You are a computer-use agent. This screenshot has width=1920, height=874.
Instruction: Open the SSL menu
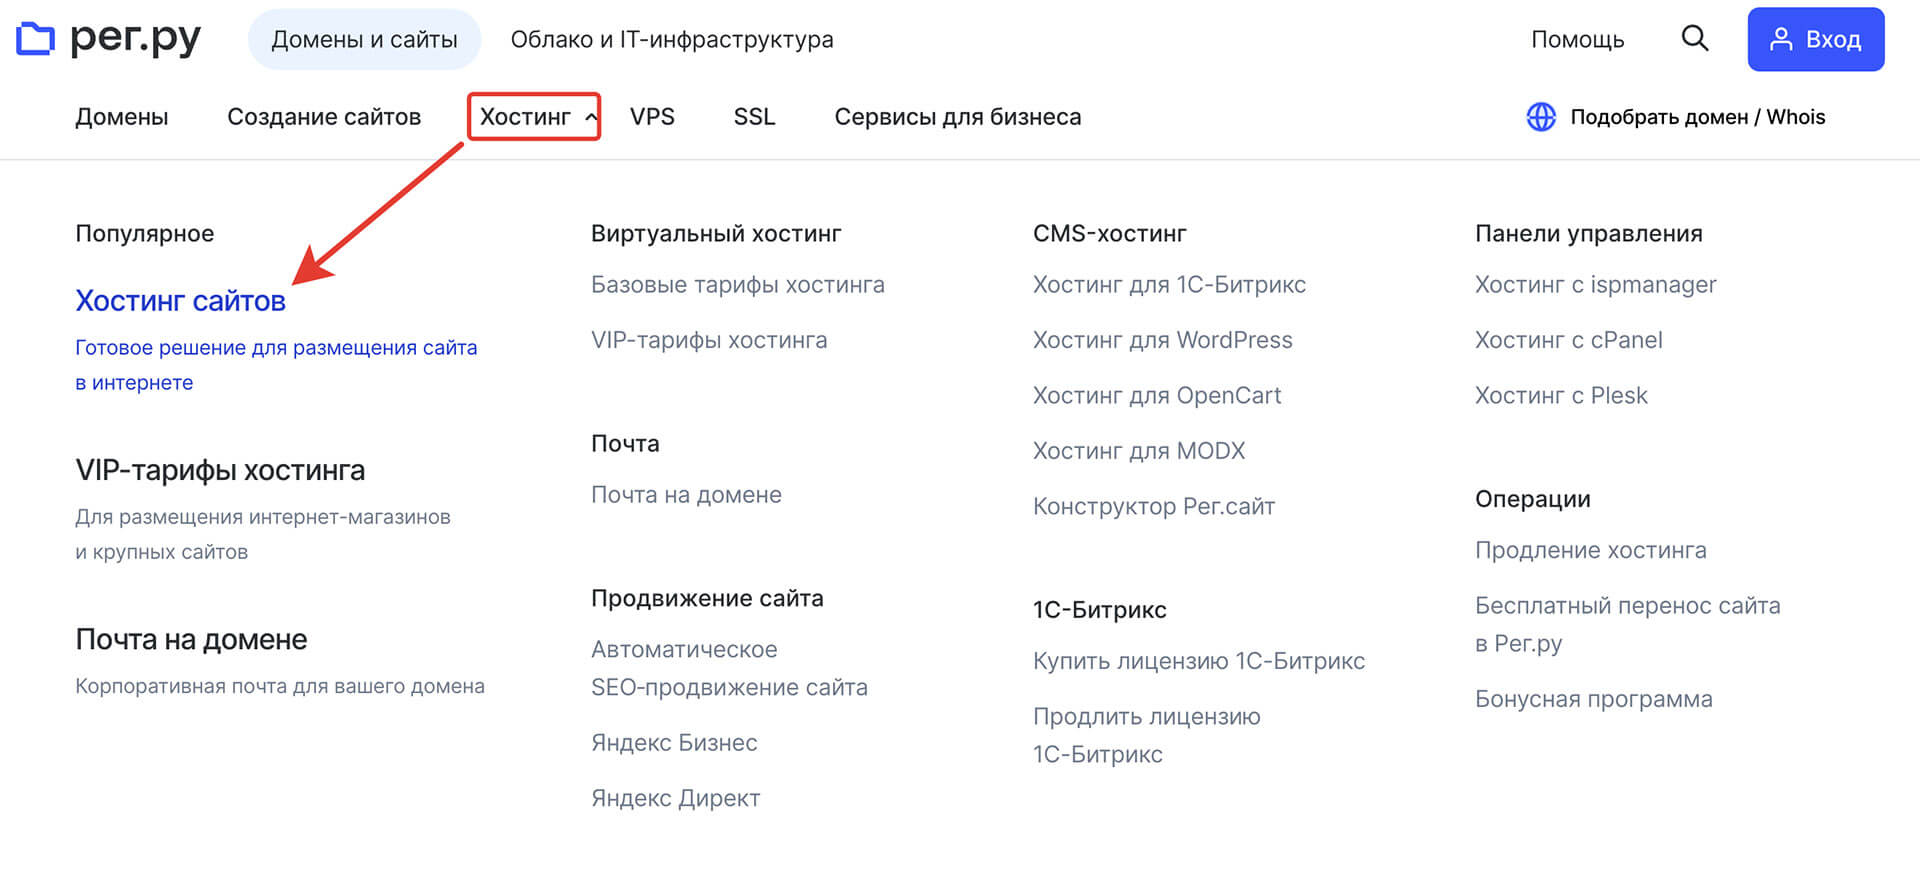click(x=754, y=116)
